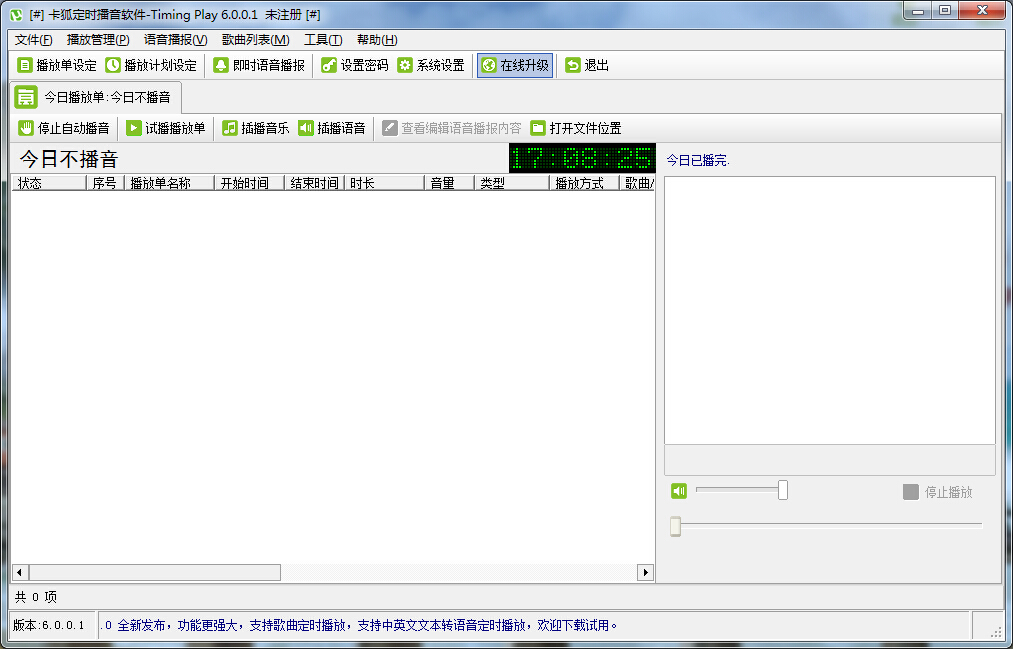Open the 歌曲列表(M) menu
Viewport: 1013px width, 649px height.
(x=255, y=40)
